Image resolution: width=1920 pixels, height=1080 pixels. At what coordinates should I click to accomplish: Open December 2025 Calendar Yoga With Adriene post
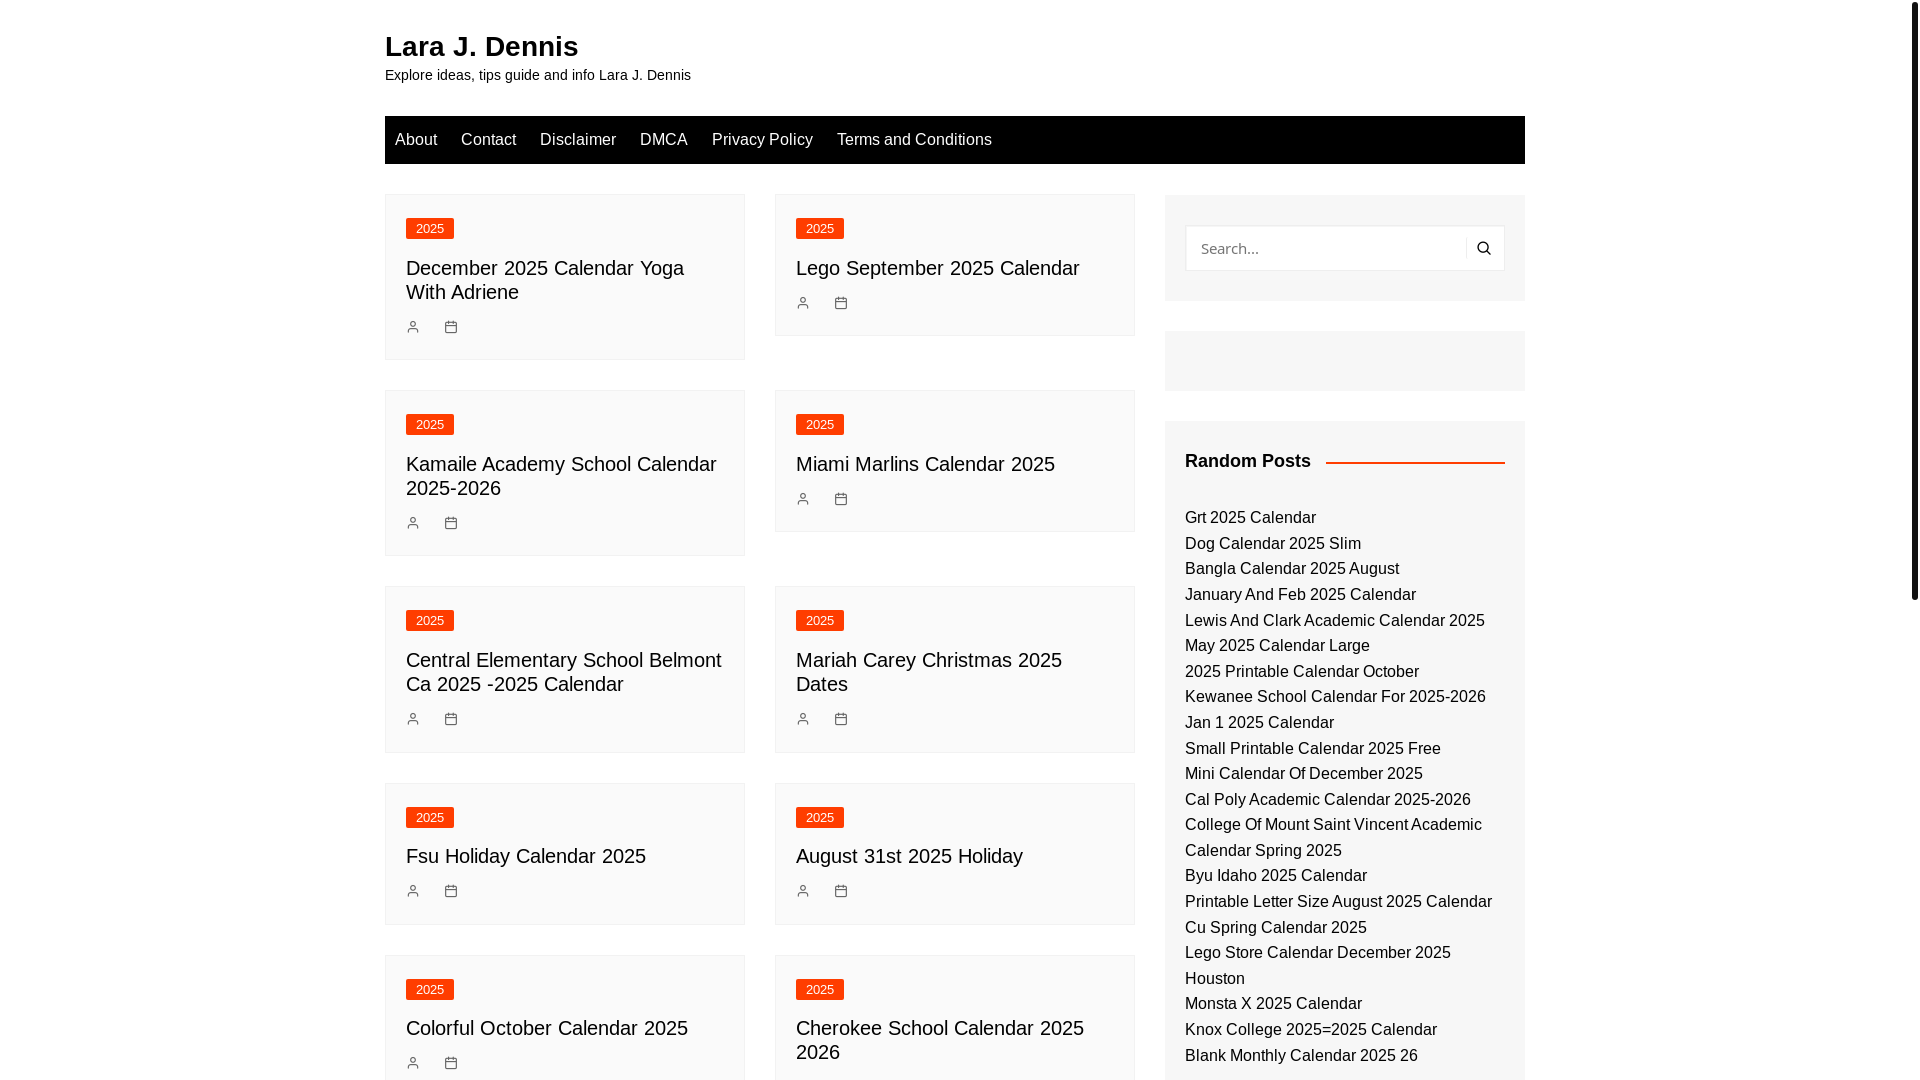click(545, 280)
